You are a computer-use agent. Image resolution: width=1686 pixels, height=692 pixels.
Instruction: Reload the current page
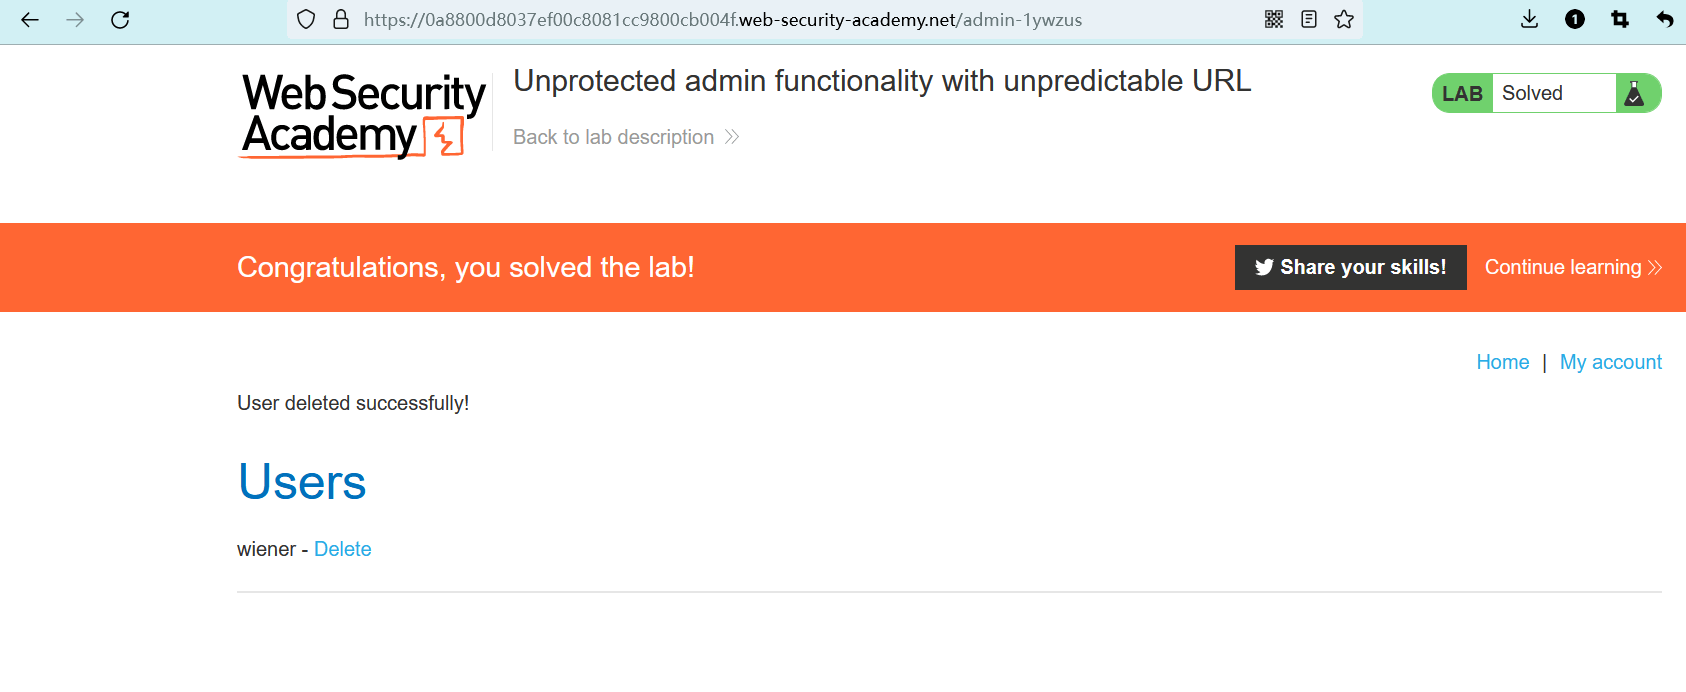[x=120, y=20]
